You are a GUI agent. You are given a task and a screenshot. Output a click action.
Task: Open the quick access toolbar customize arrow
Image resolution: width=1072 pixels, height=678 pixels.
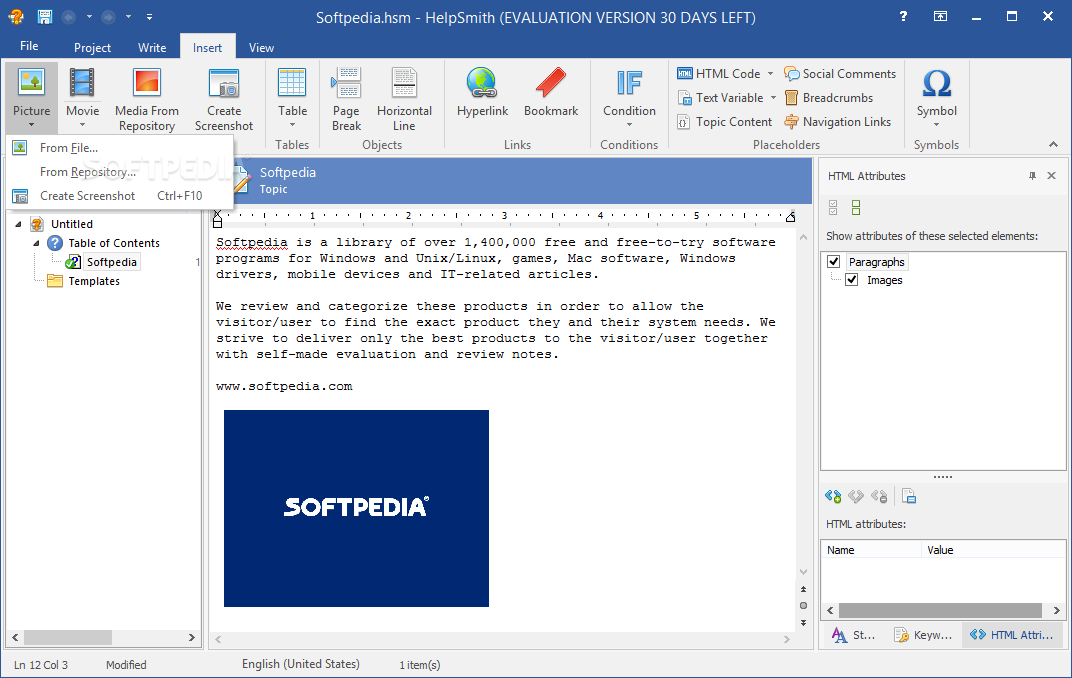(149, 16)
